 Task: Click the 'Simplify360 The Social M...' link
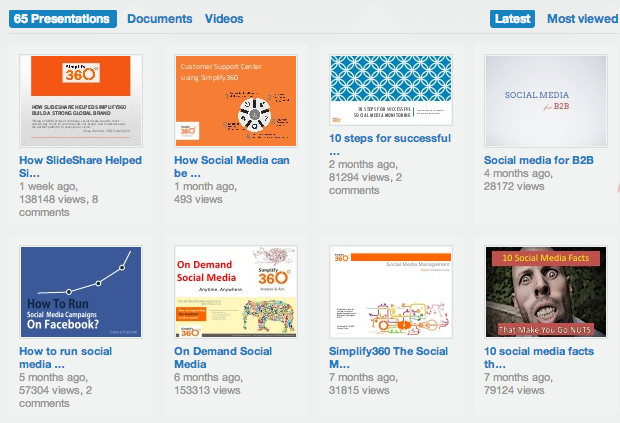388,357
